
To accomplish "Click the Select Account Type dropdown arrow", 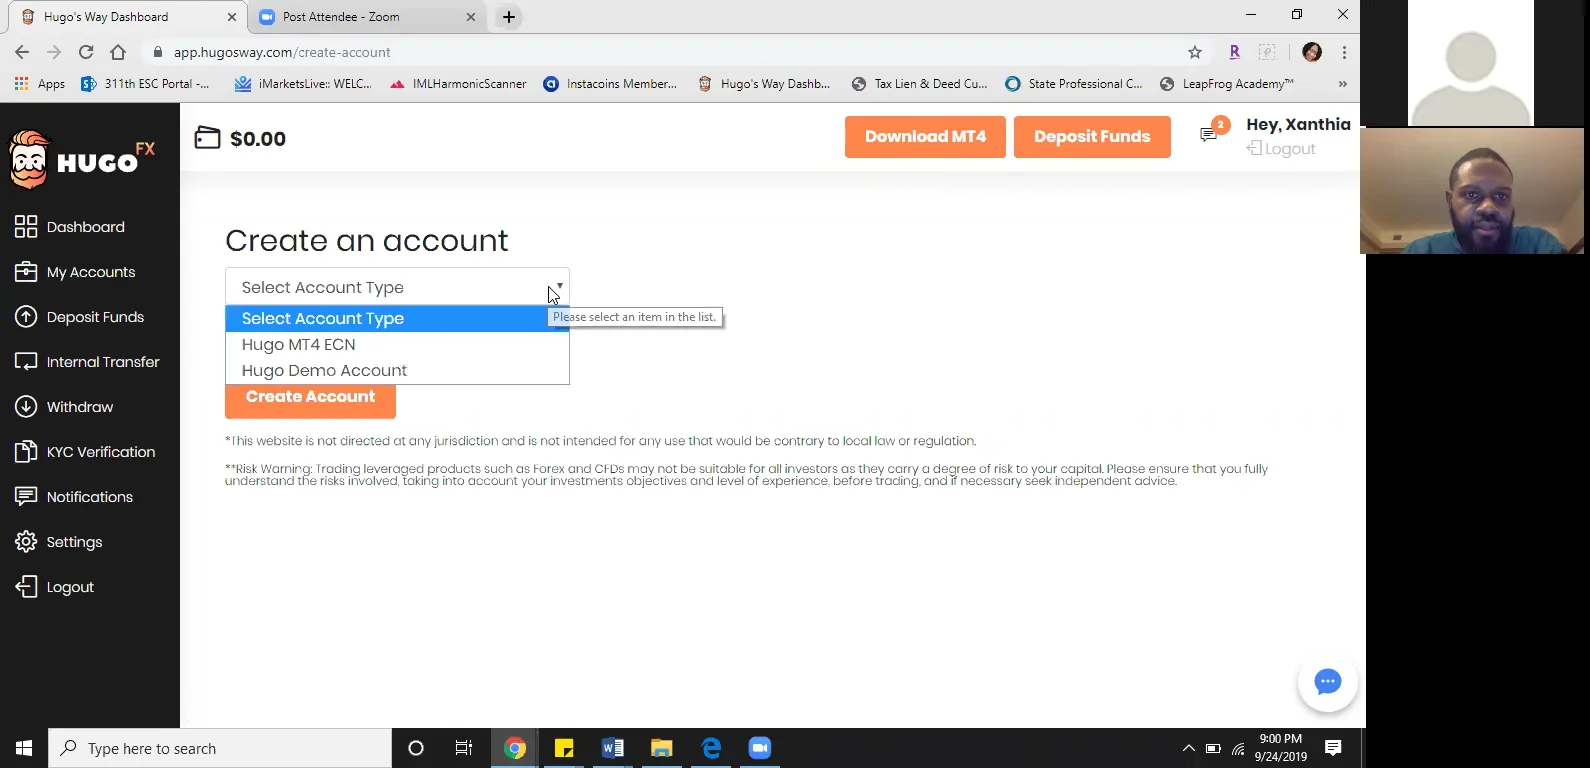I will point(559,287).
